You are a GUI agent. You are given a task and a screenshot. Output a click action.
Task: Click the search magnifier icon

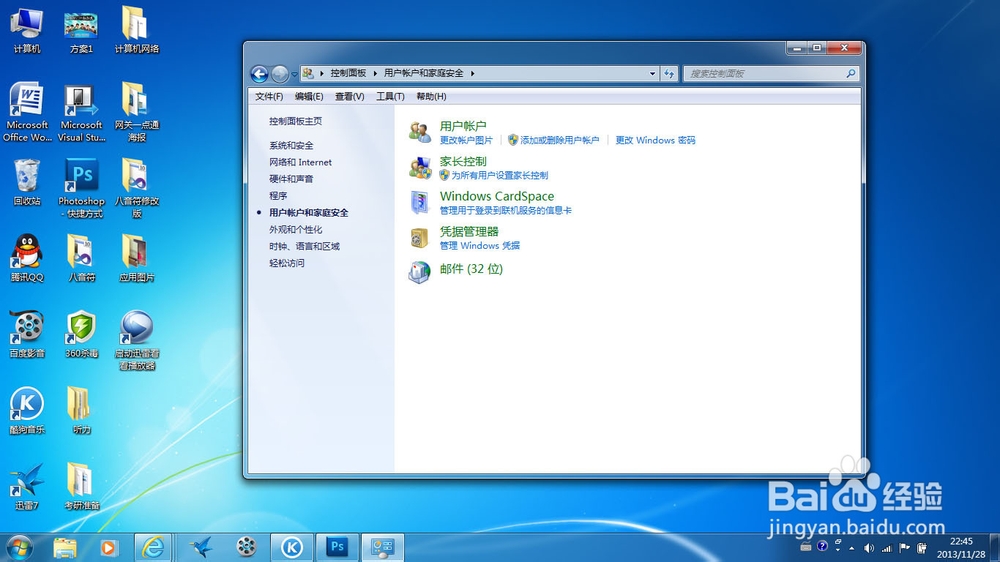850,74
